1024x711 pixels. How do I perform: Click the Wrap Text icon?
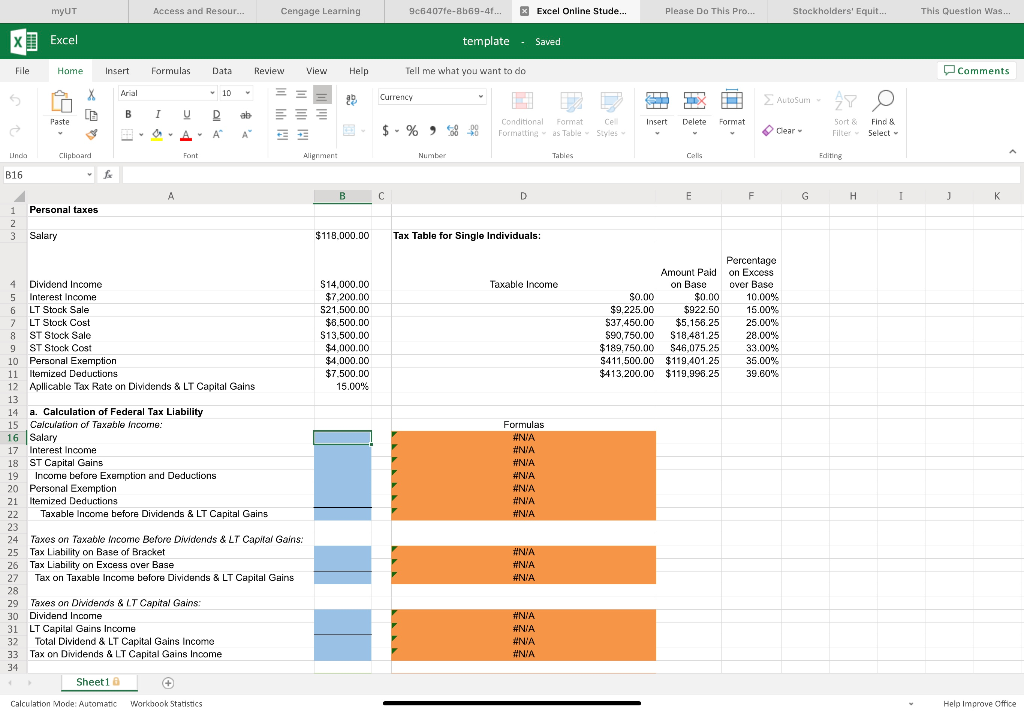coord(351,100)
